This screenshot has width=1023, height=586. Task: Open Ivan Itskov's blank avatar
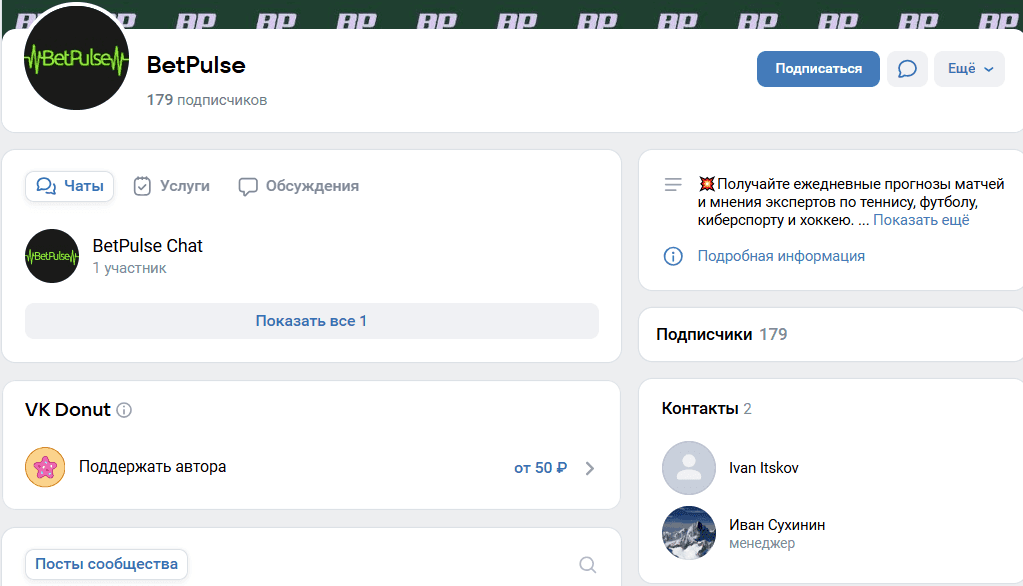point(689,468)
